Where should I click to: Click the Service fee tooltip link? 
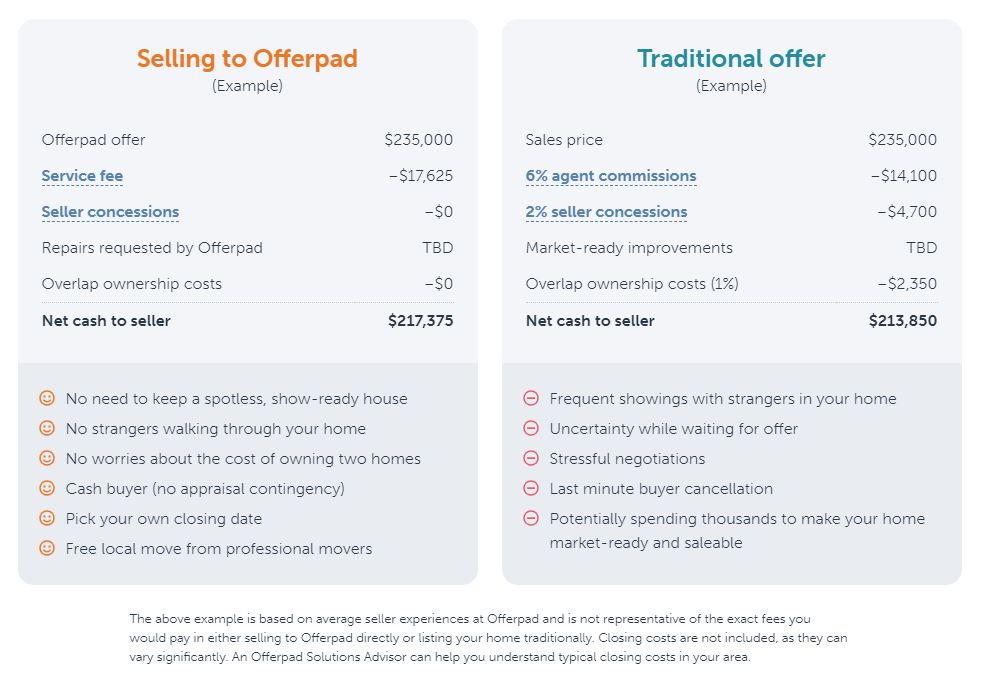(x=82, y=176)
